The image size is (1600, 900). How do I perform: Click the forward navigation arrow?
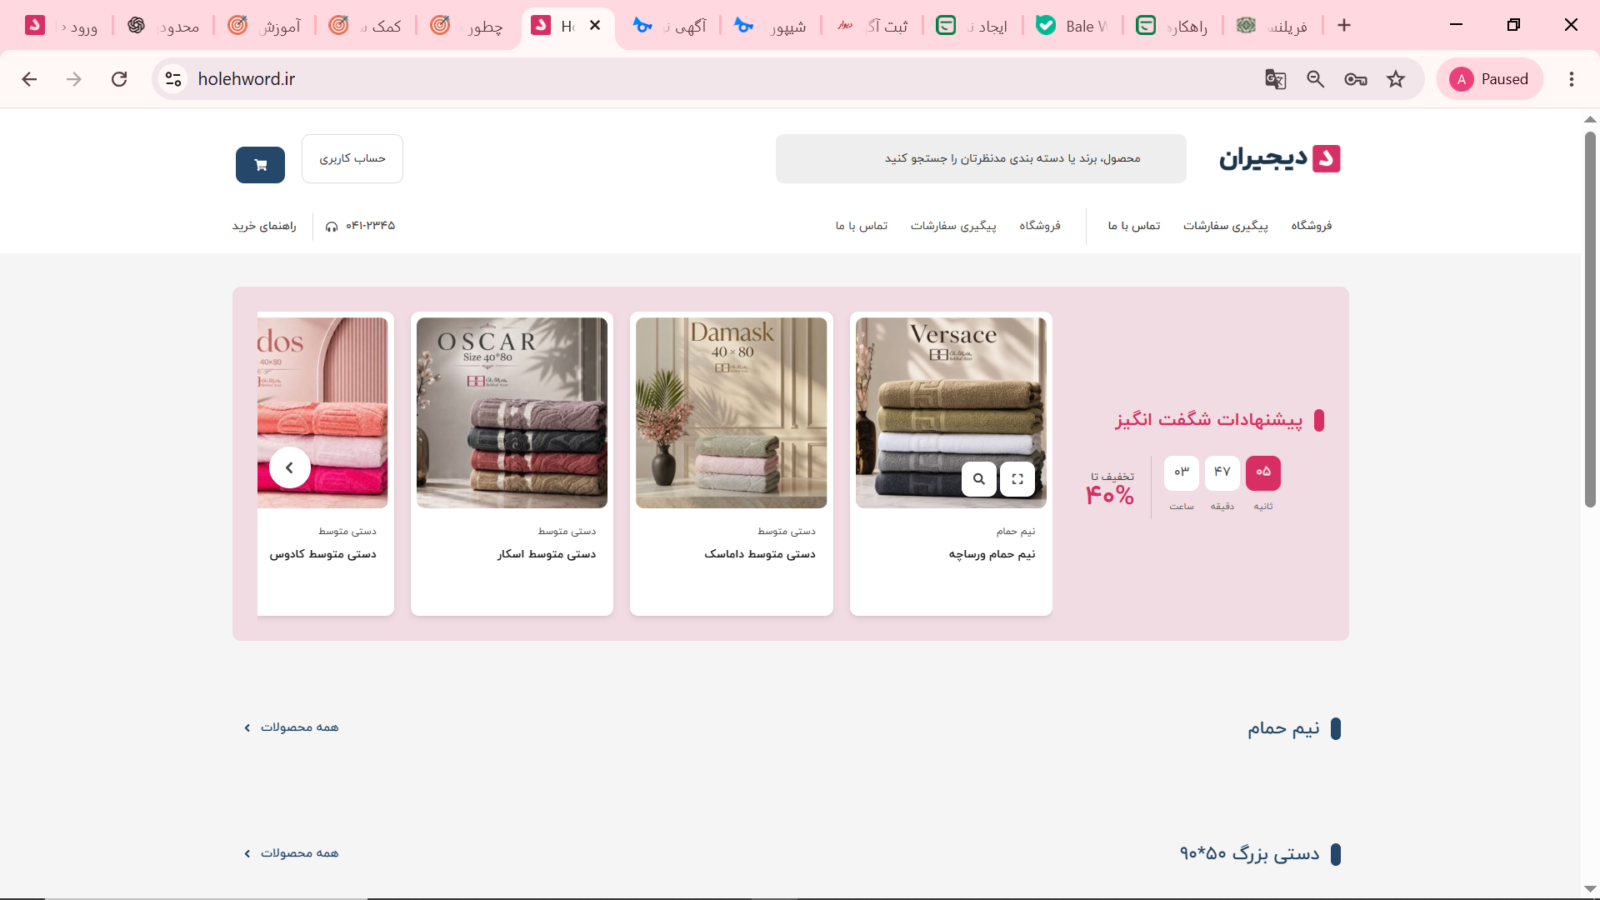74,79
